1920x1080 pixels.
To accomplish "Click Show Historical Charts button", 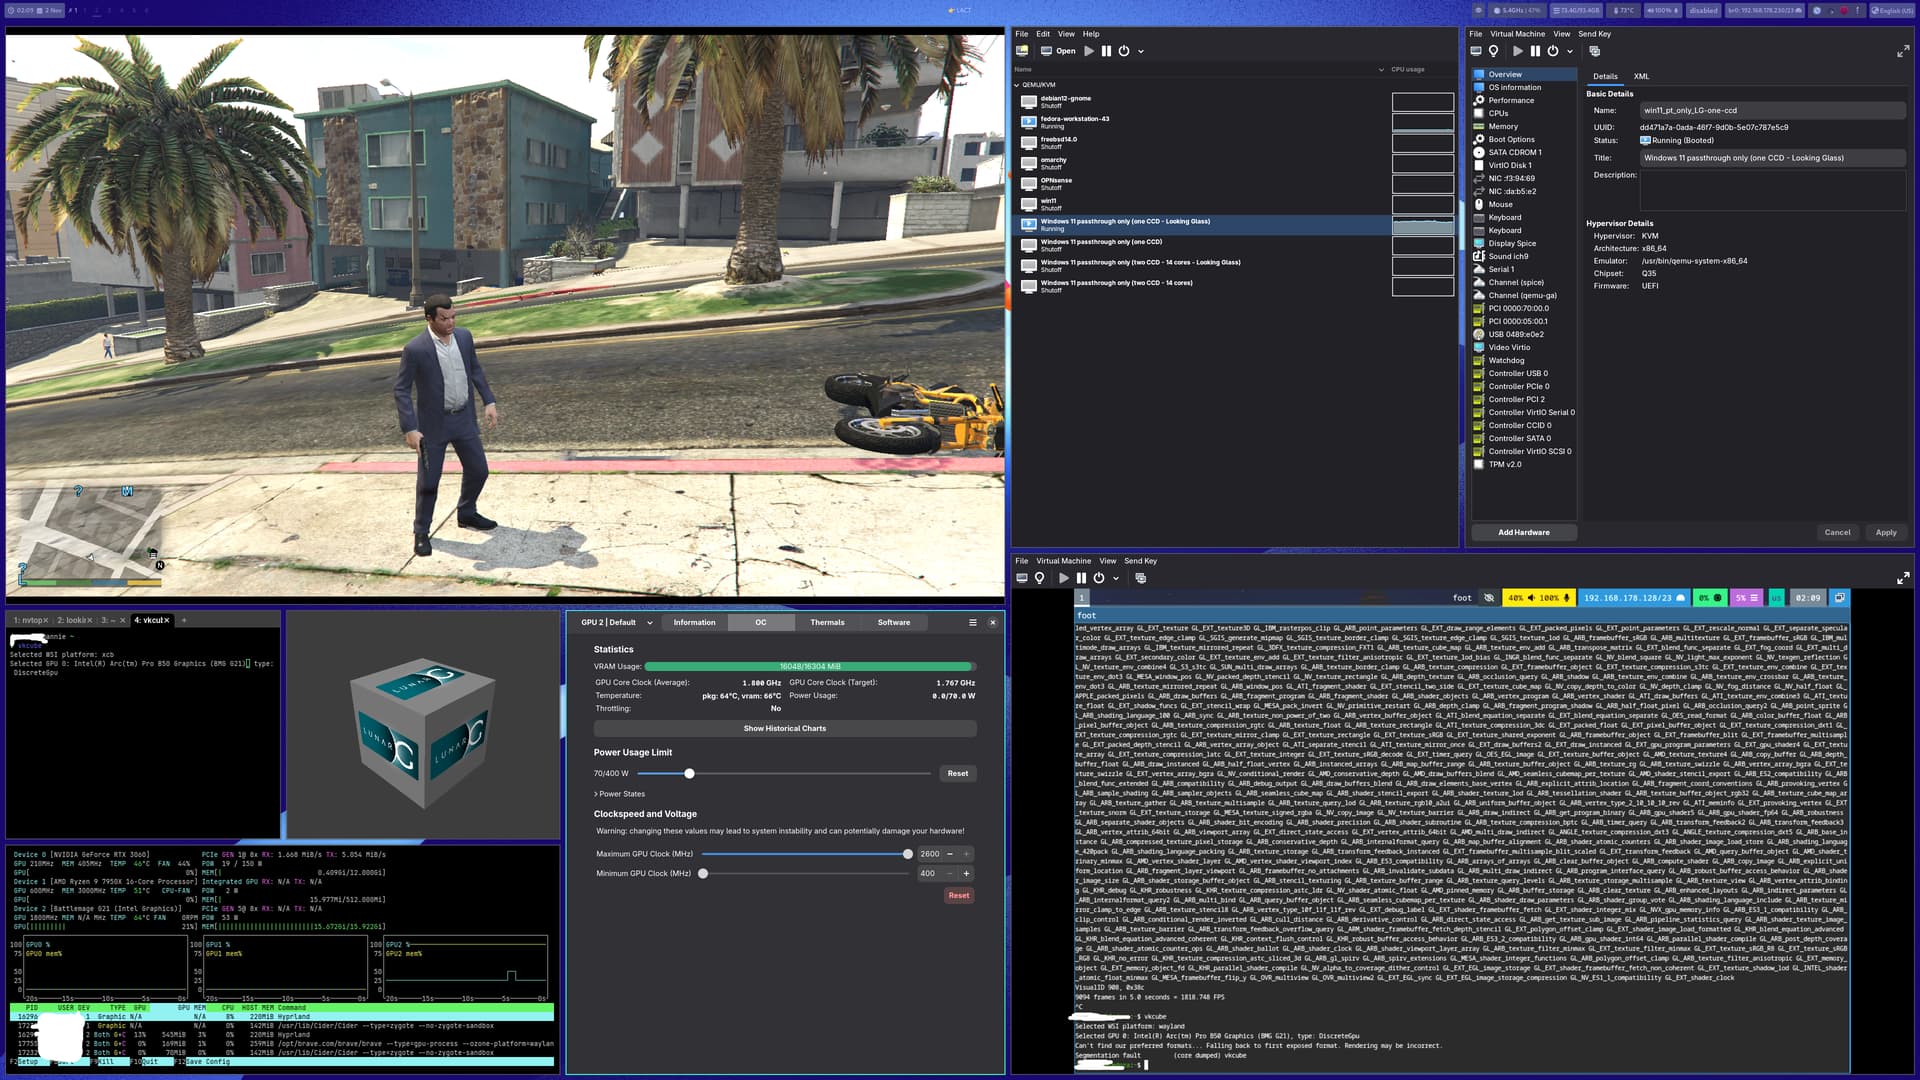I will coord(784,729).
